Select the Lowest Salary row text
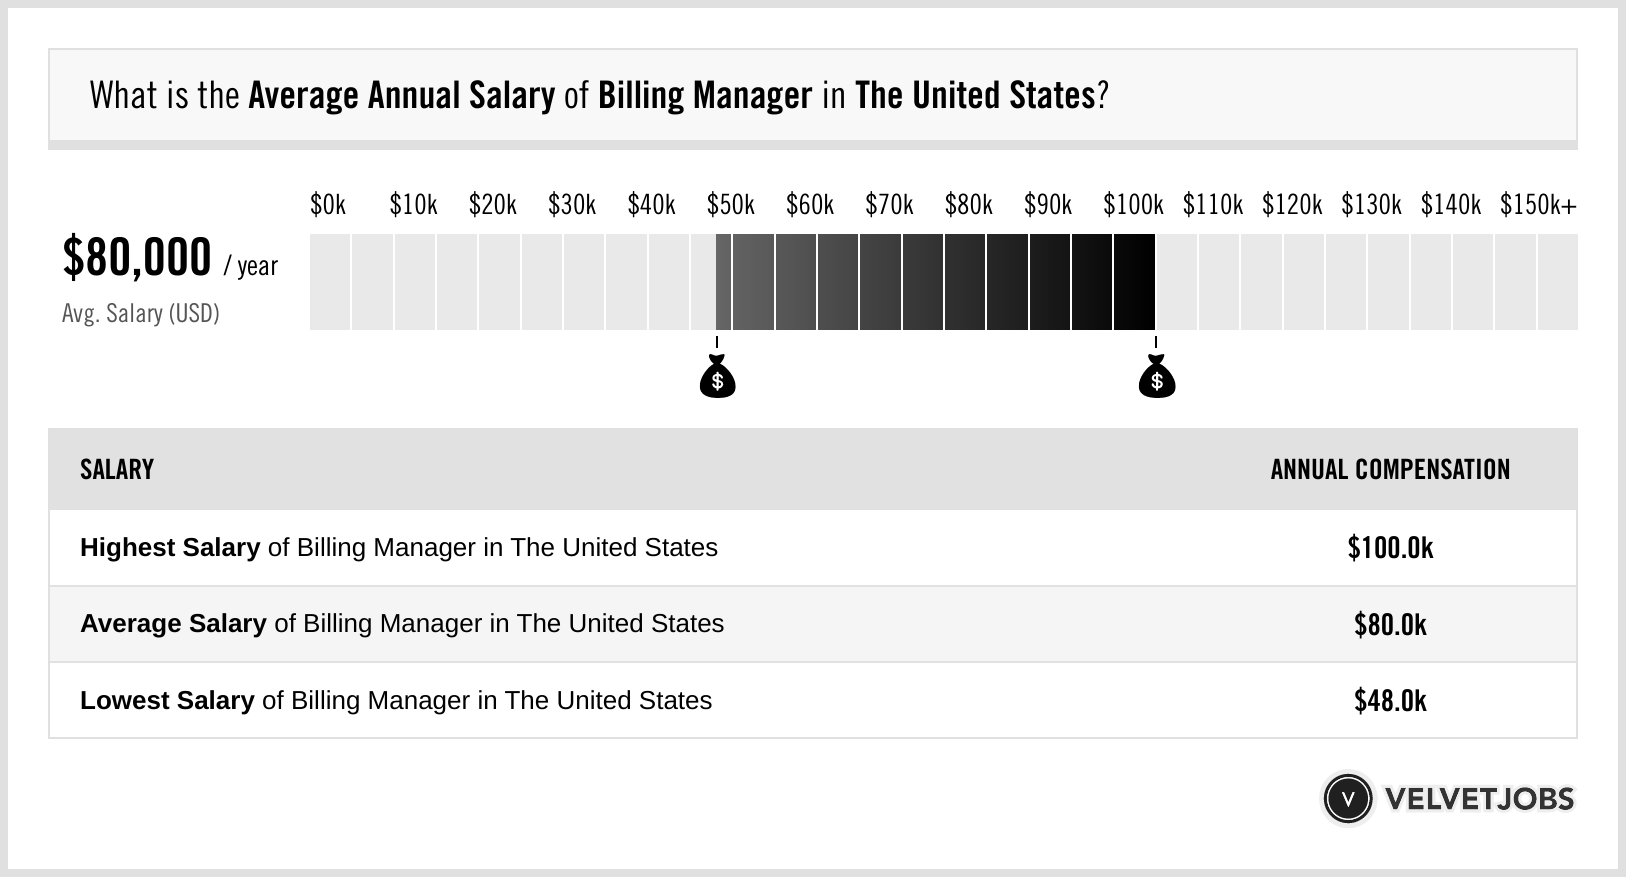 tap(396, 700)
